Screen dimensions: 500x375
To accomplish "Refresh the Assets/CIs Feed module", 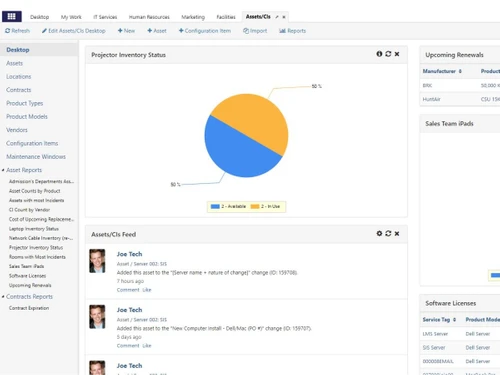I will [x=388, y=233].
